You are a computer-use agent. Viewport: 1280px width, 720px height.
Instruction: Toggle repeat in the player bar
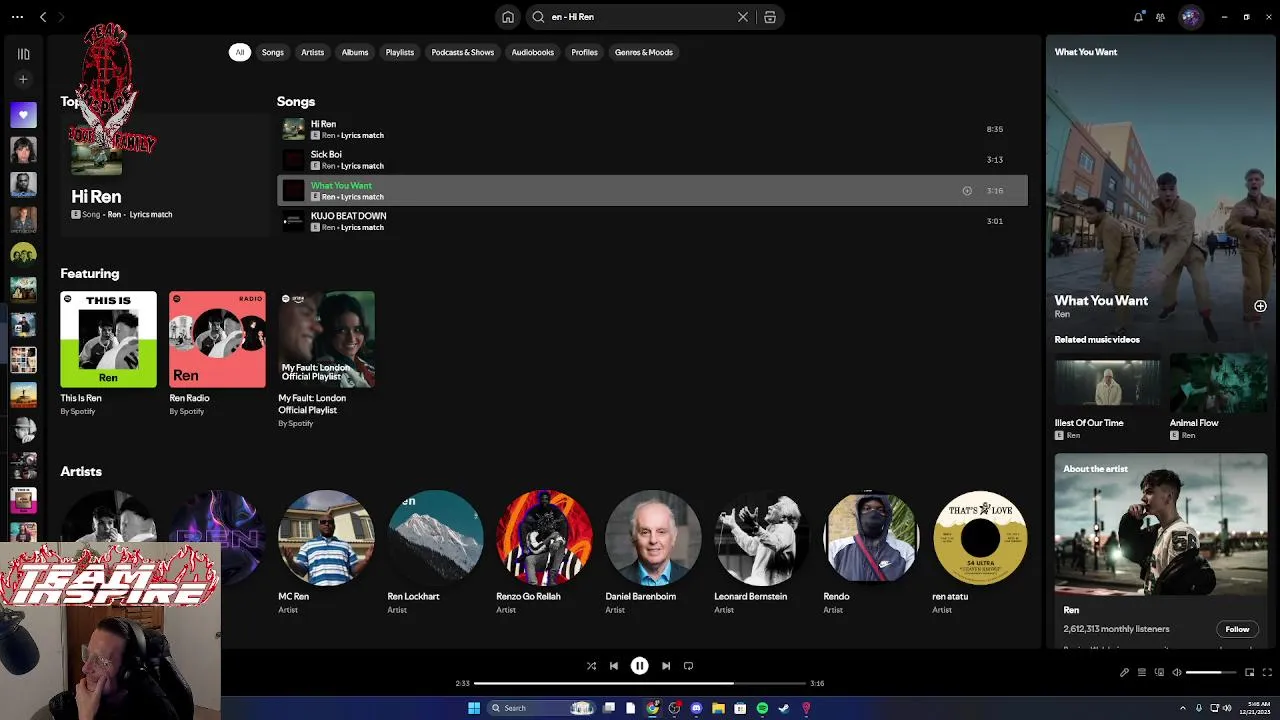pos(688,665)
